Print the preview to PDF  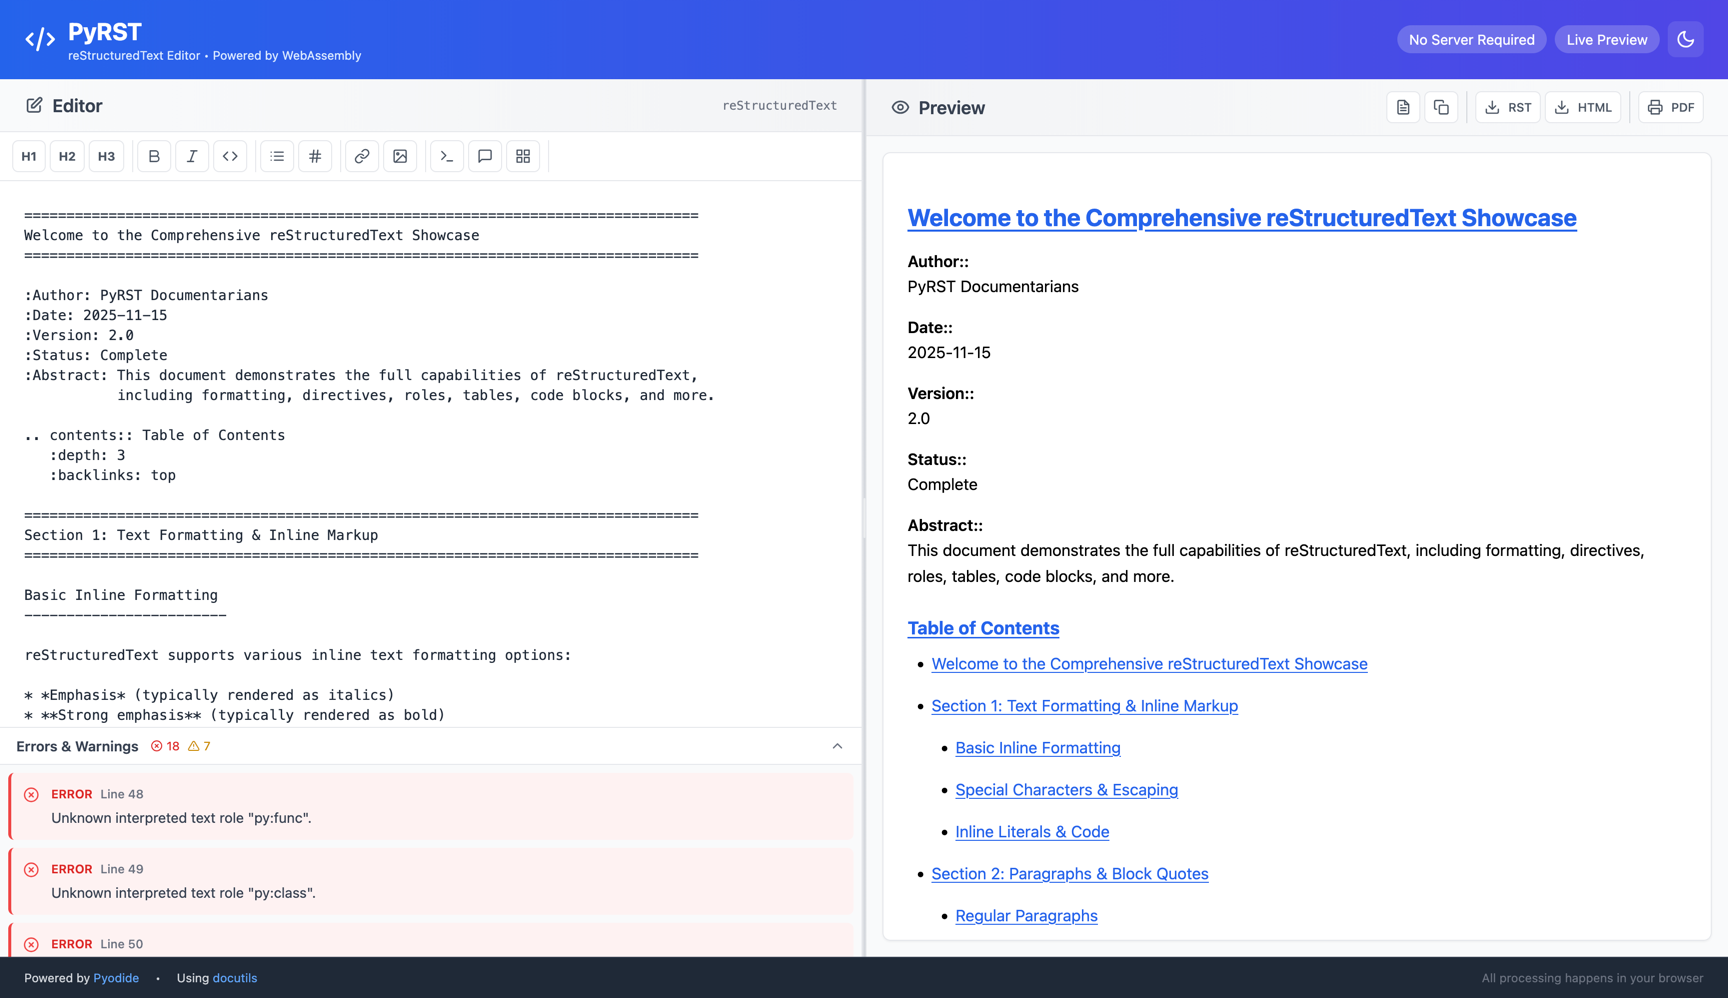click(1671, 107)
